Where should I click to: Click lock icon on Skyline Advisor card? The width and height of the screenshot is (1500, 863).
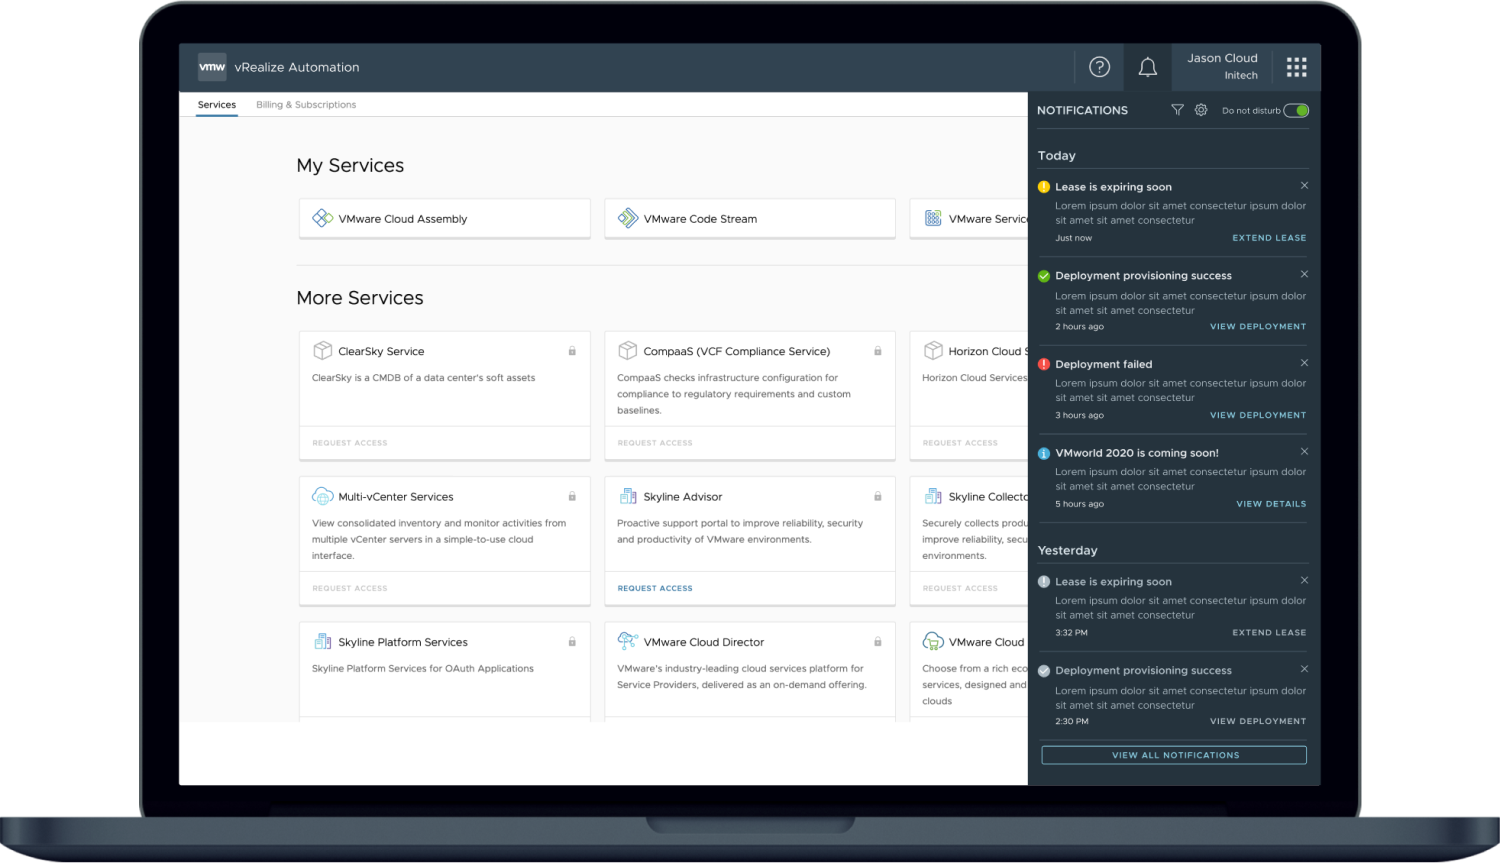(878, 496)
